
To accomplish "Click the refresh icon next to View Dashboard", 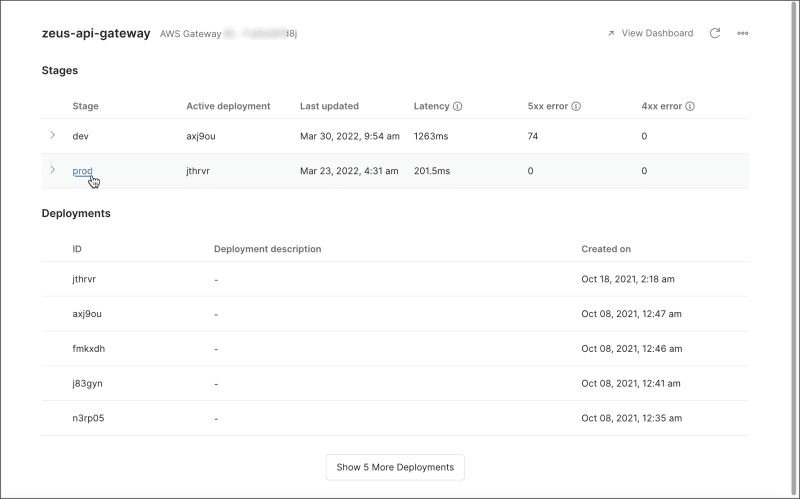I will tap(715, 33).
